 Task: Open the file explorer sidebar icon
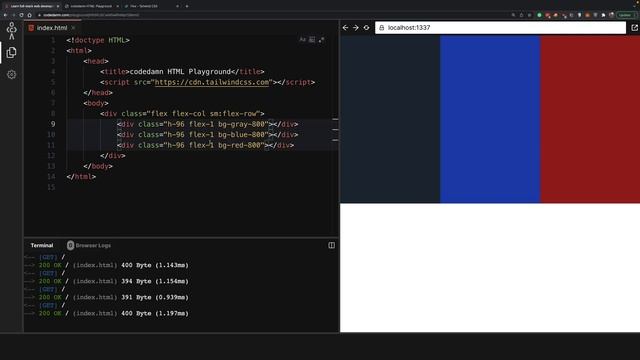11,52
